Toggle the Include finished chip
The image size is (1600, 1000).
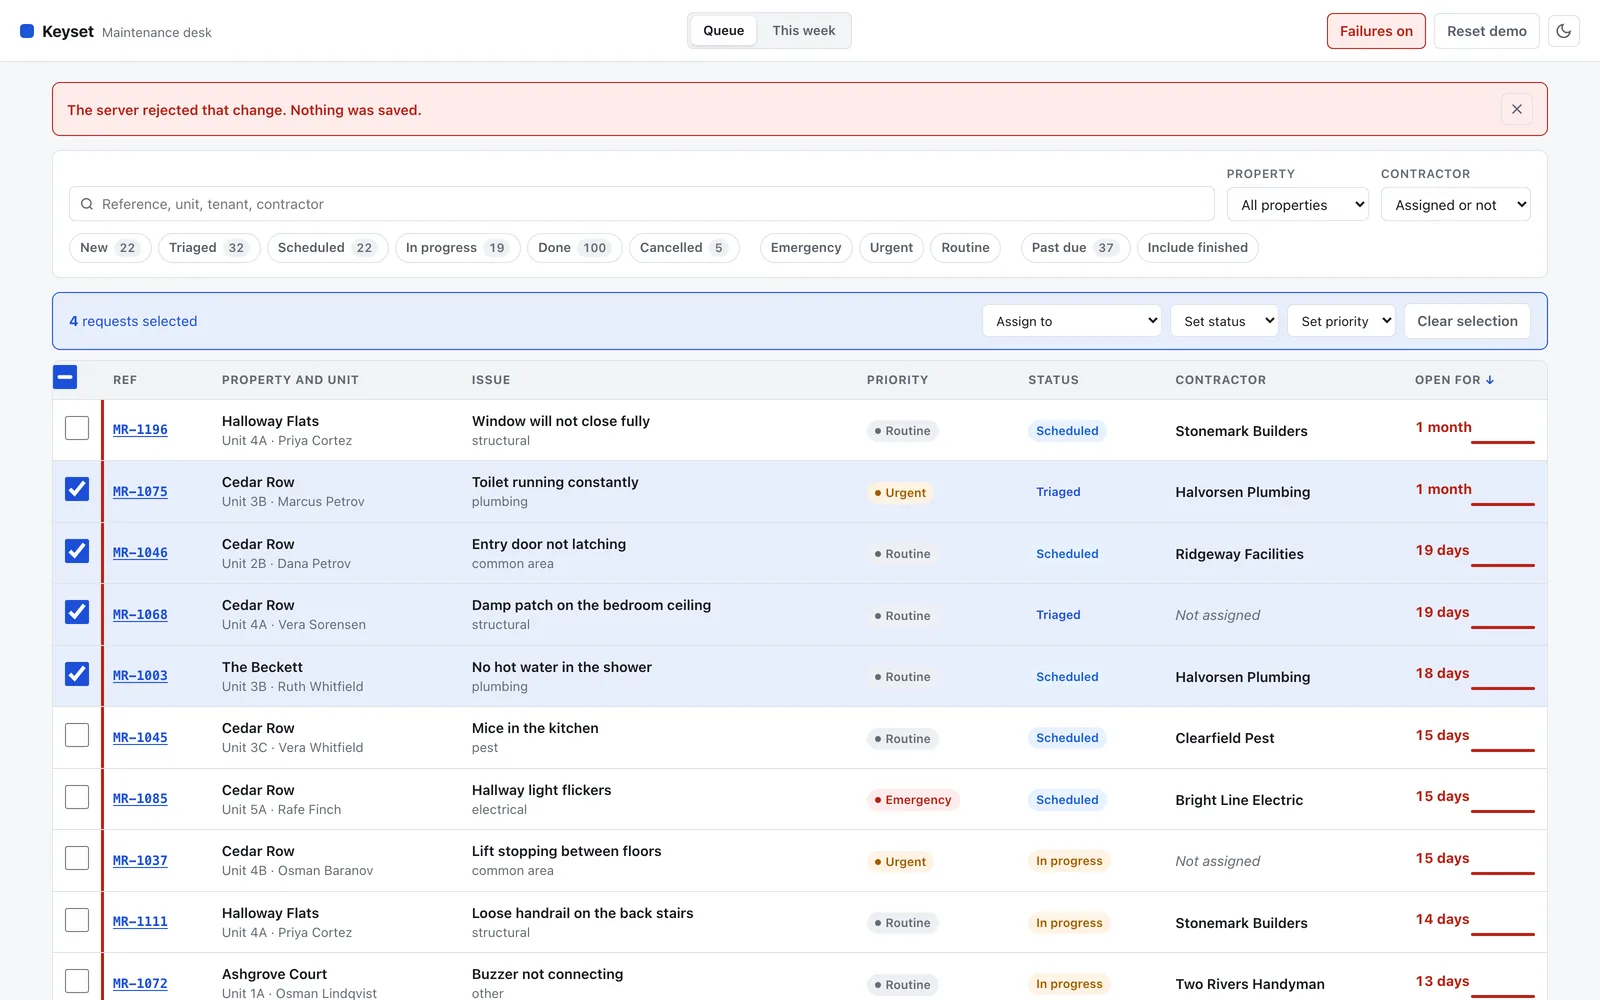click(1197, 248)
